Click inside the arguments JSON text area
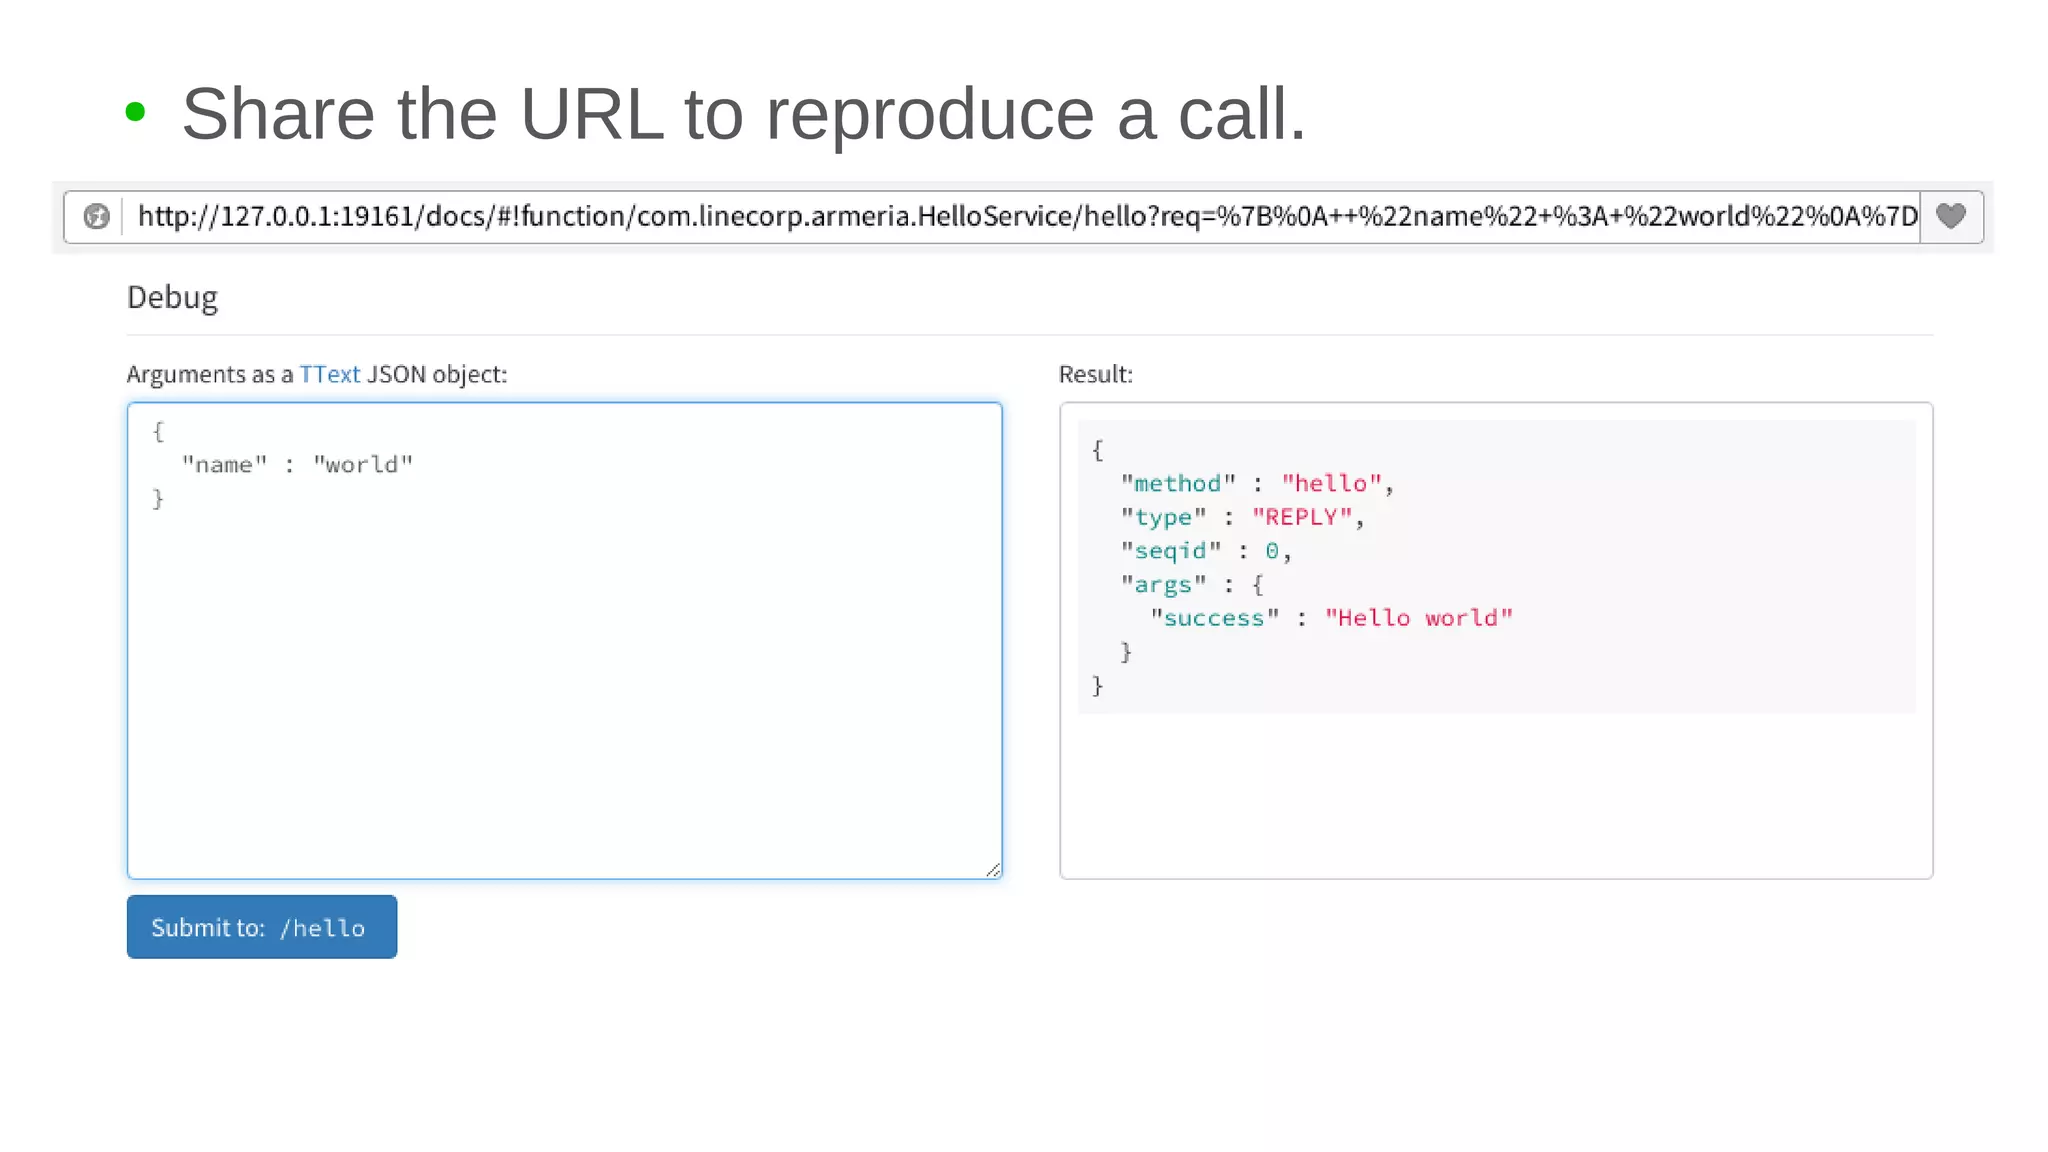This screenshot has height=1152, width=2048. click(x=564, y=640)
